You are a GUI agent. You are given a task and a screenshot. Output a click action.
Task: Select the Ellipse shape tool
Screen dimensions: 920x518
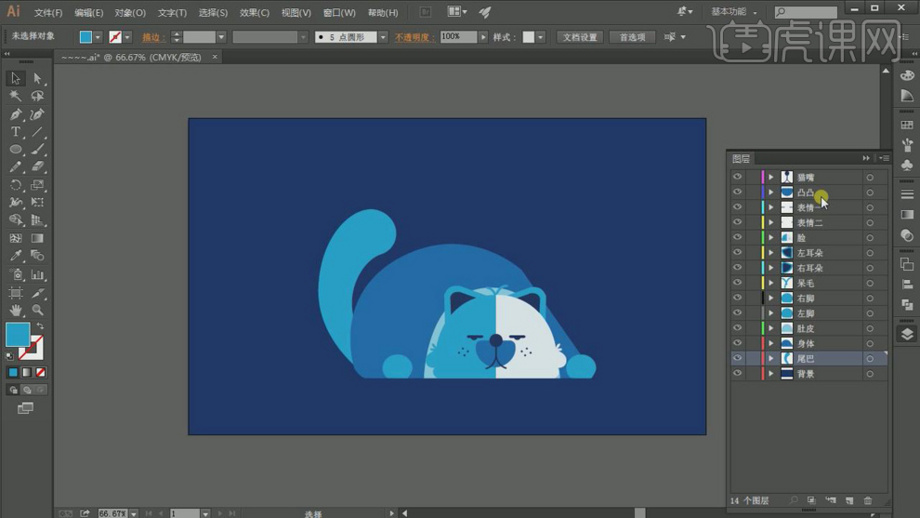(x=16, y=149)
